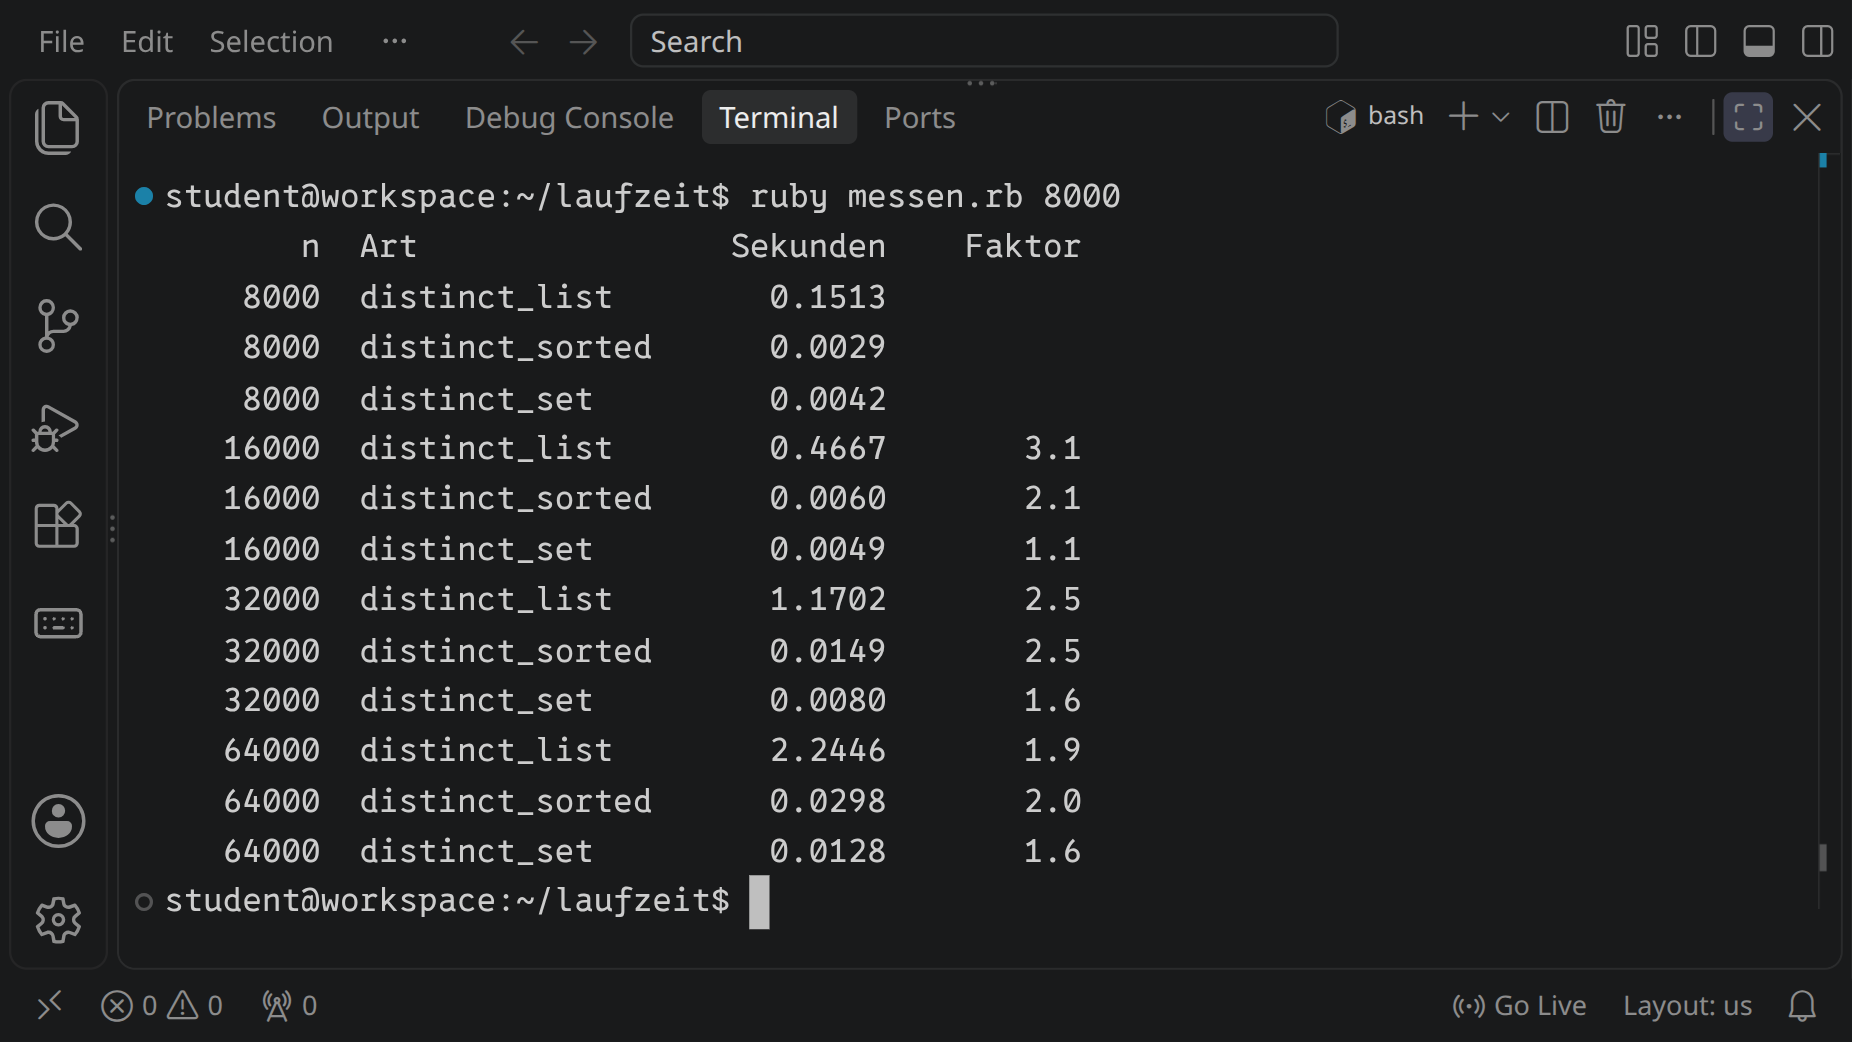1852x1042 pixels.
Task: Click the bash terminal profile label
Action: click(x=1376, y=117)
